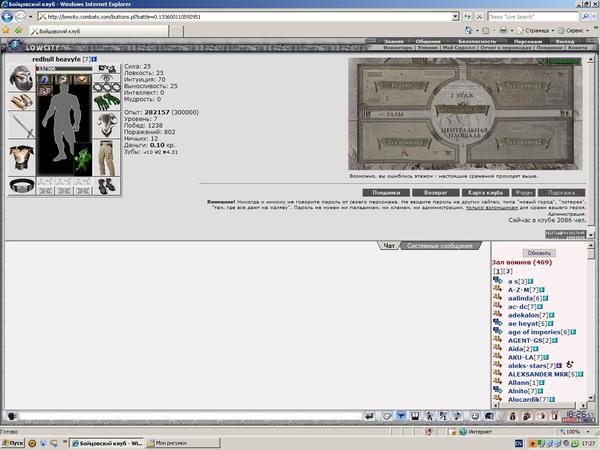Click the Форум button

coord(523,192)
